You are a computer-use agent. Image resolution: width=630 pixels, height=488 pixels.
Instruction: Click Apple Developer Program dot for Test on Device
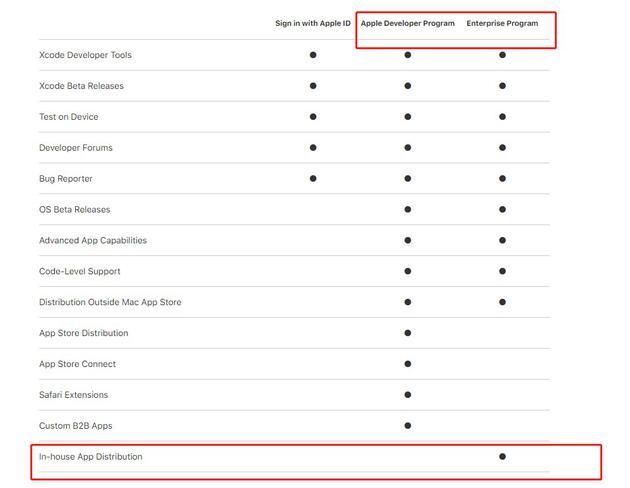pyautogui.click(x=408, y=117)
